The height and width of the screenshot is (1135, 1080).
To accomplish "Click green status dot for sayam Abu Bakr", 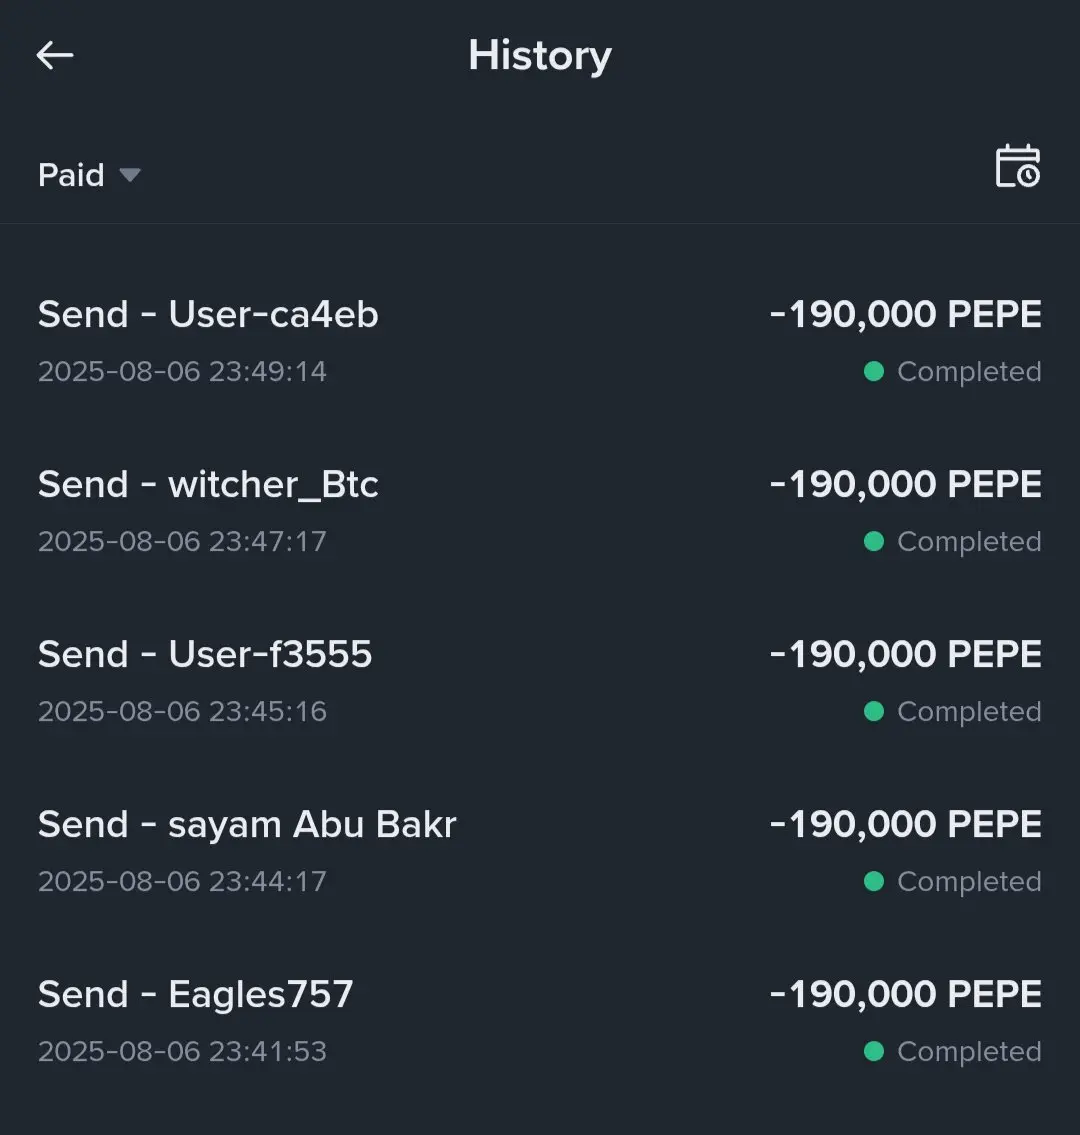I will 874,882.
